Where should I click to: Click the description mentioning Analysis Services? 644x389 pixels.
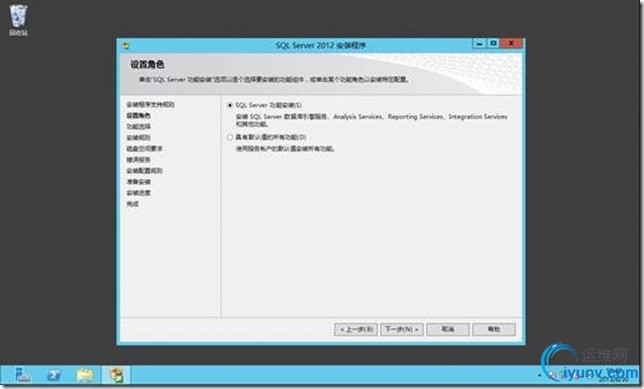point(371,120)
